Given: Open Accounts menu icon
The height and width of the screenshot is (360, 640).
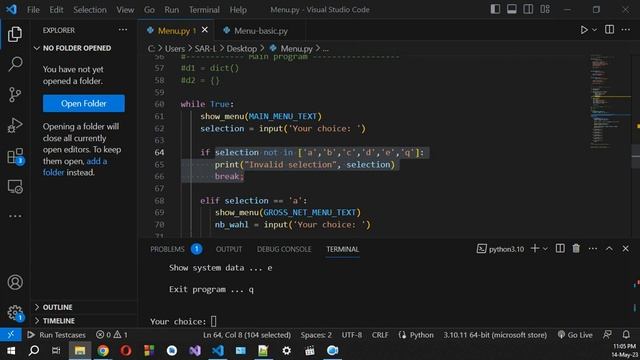Looking at the screenshot, I should click(15, 282).
